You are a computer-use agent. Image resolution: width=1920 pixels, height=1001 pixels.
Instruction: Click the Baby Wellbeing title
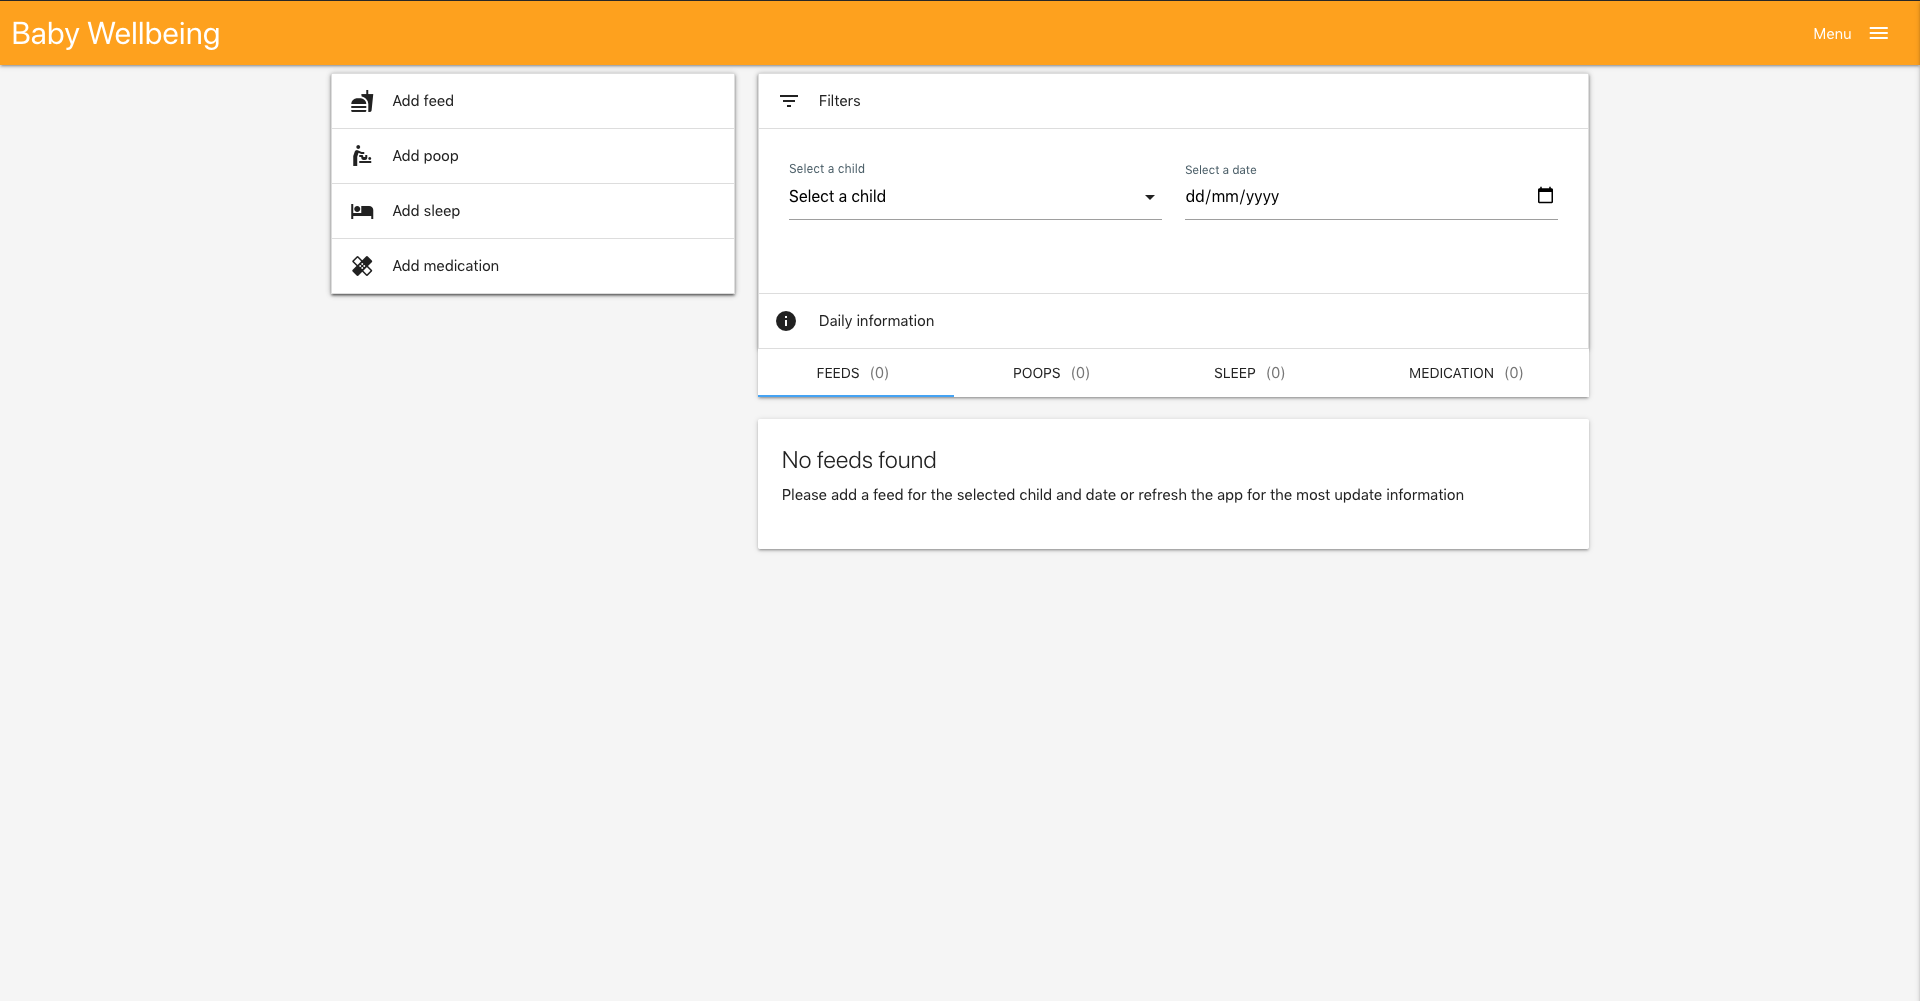click(116, 34)
